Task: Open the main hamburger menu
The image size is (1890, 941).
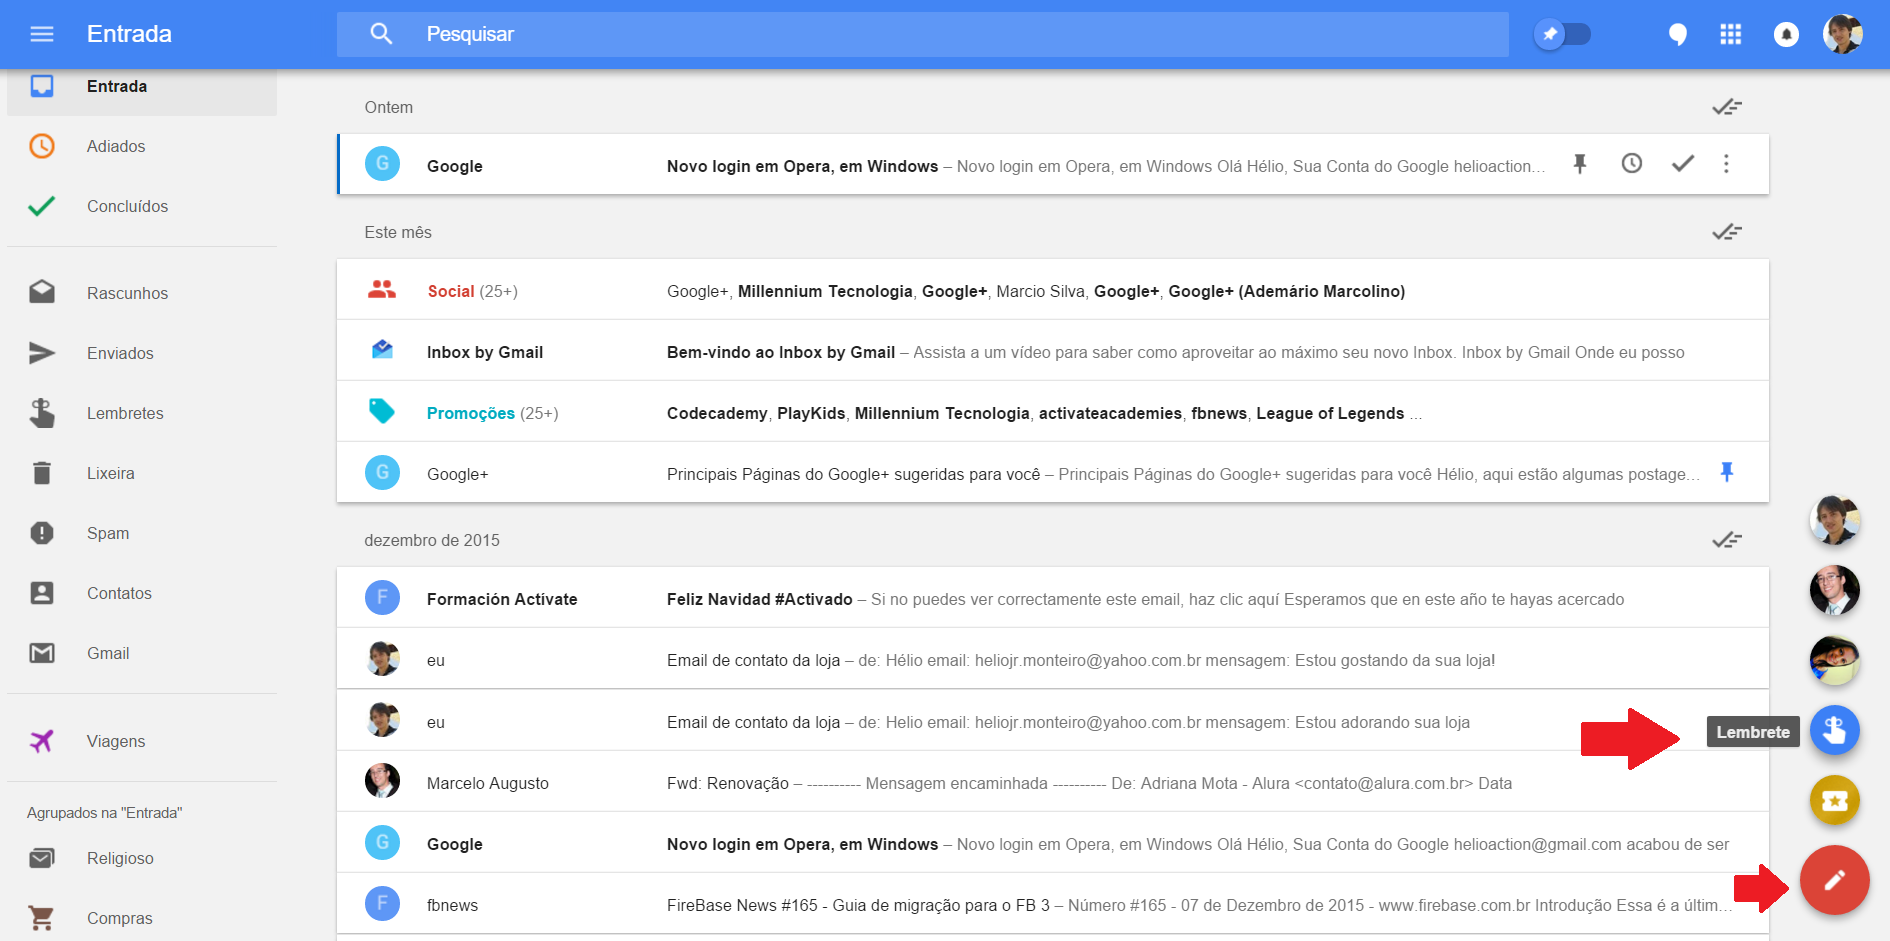Action: coord(42,34)
